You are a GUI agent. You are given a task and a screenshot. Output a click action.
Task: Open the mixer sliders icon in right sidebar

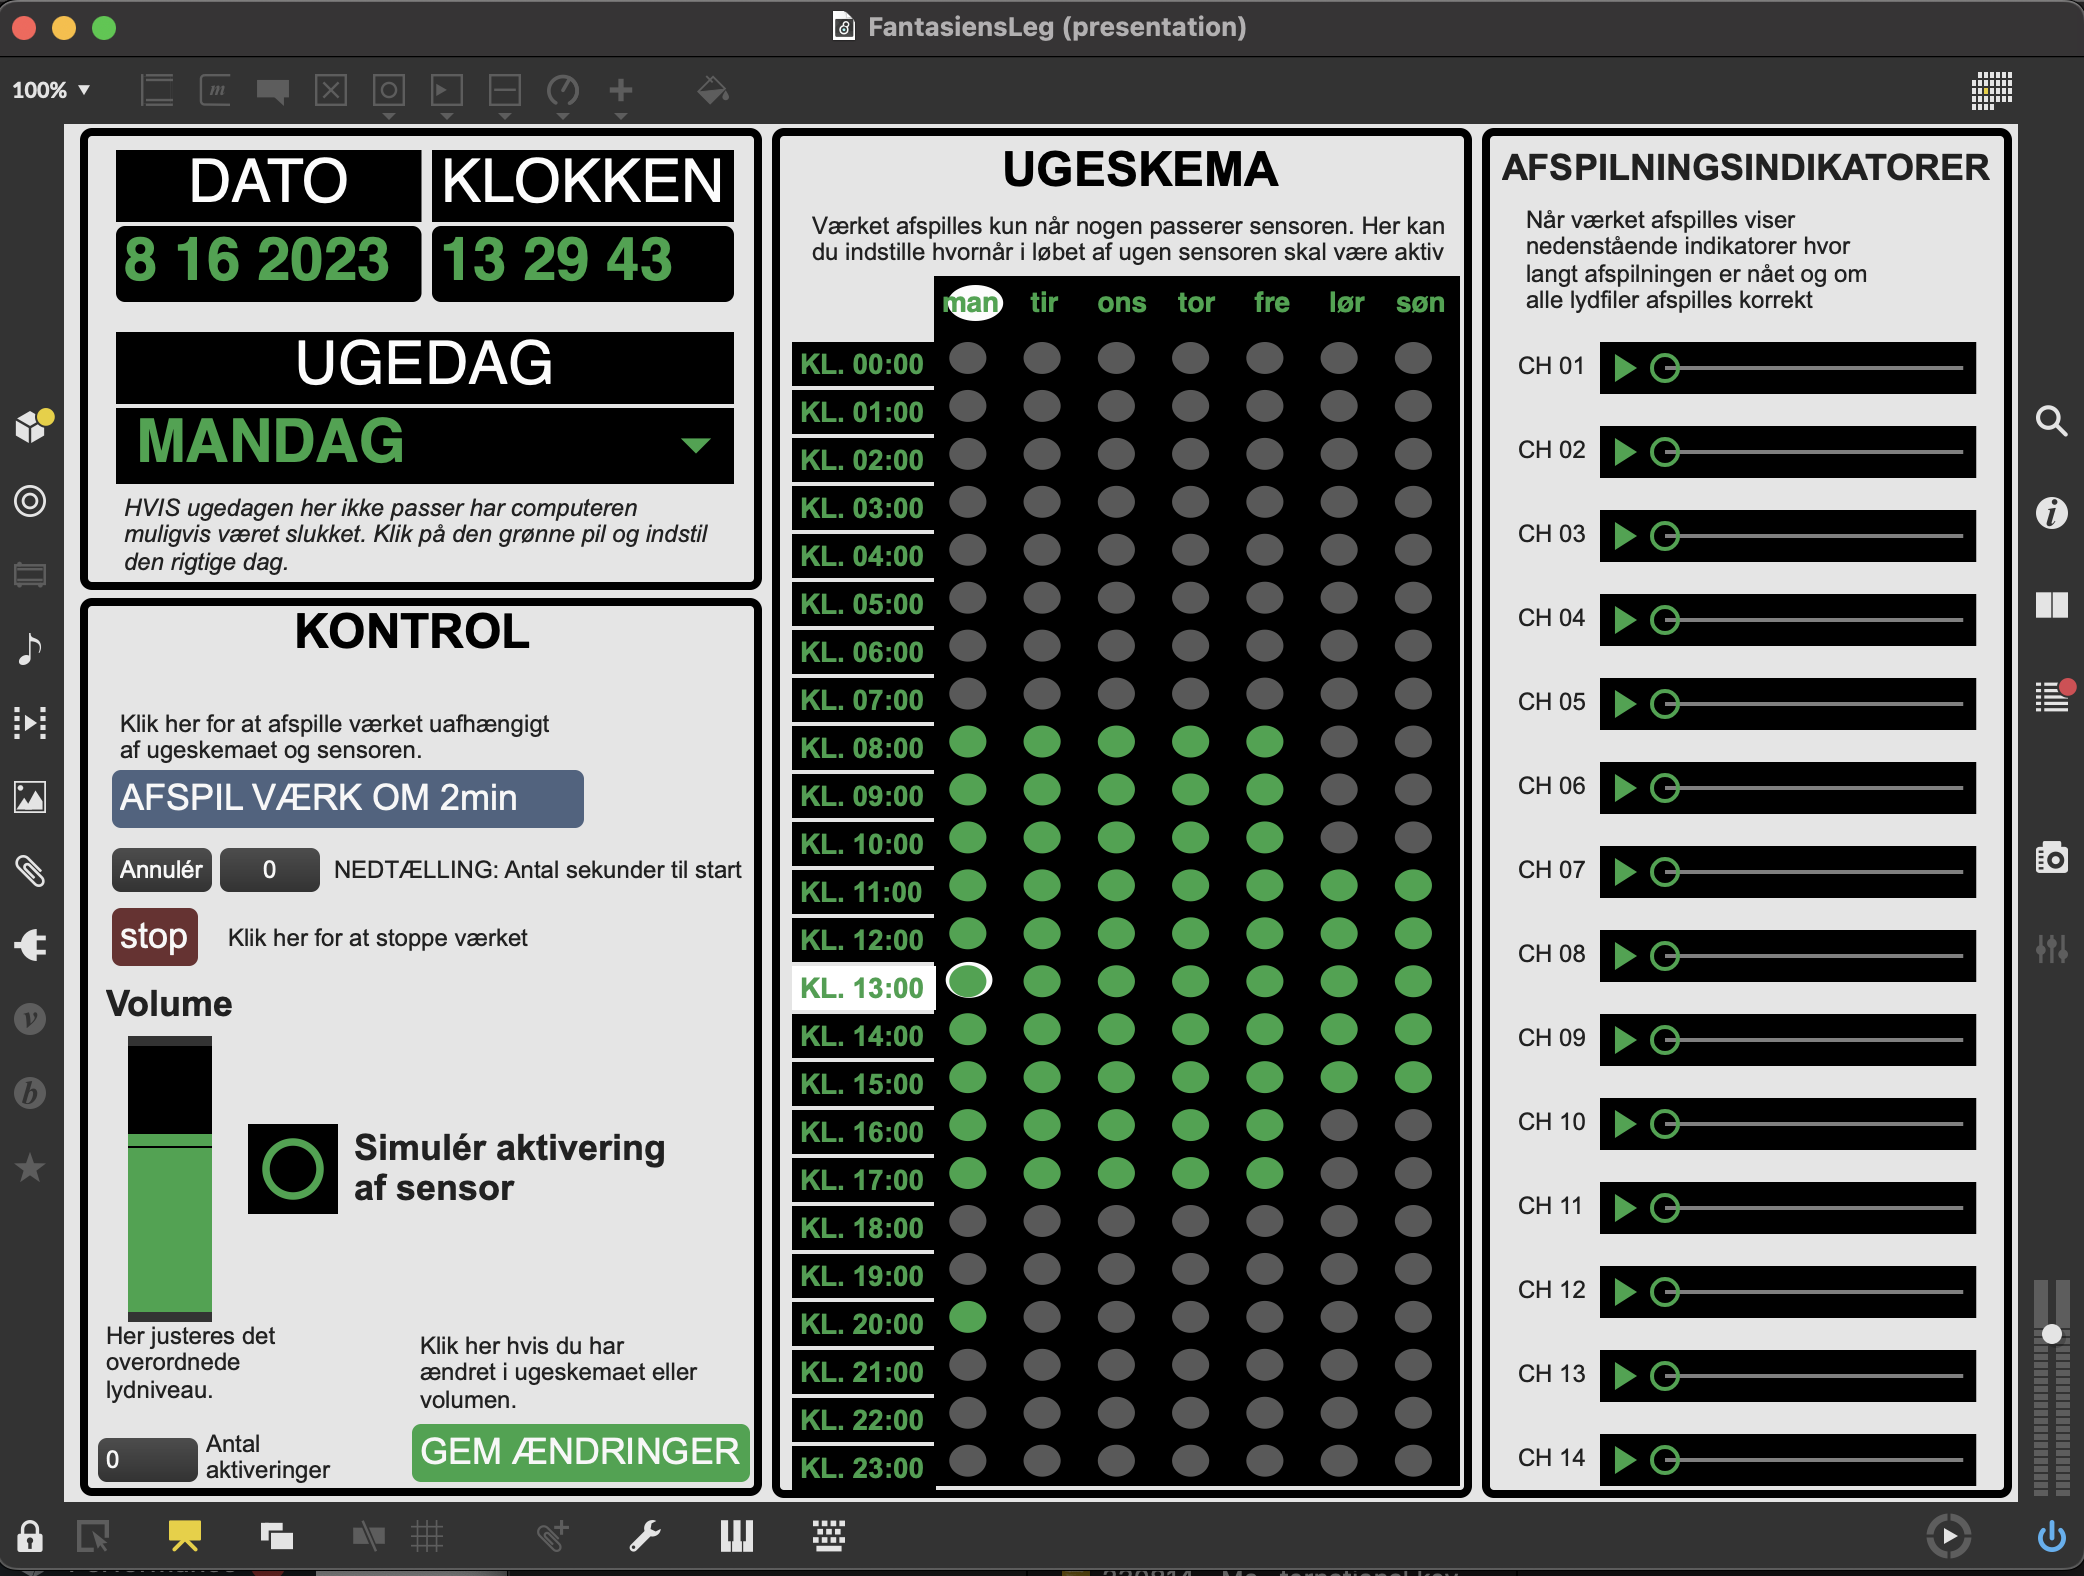(2051, 948)
